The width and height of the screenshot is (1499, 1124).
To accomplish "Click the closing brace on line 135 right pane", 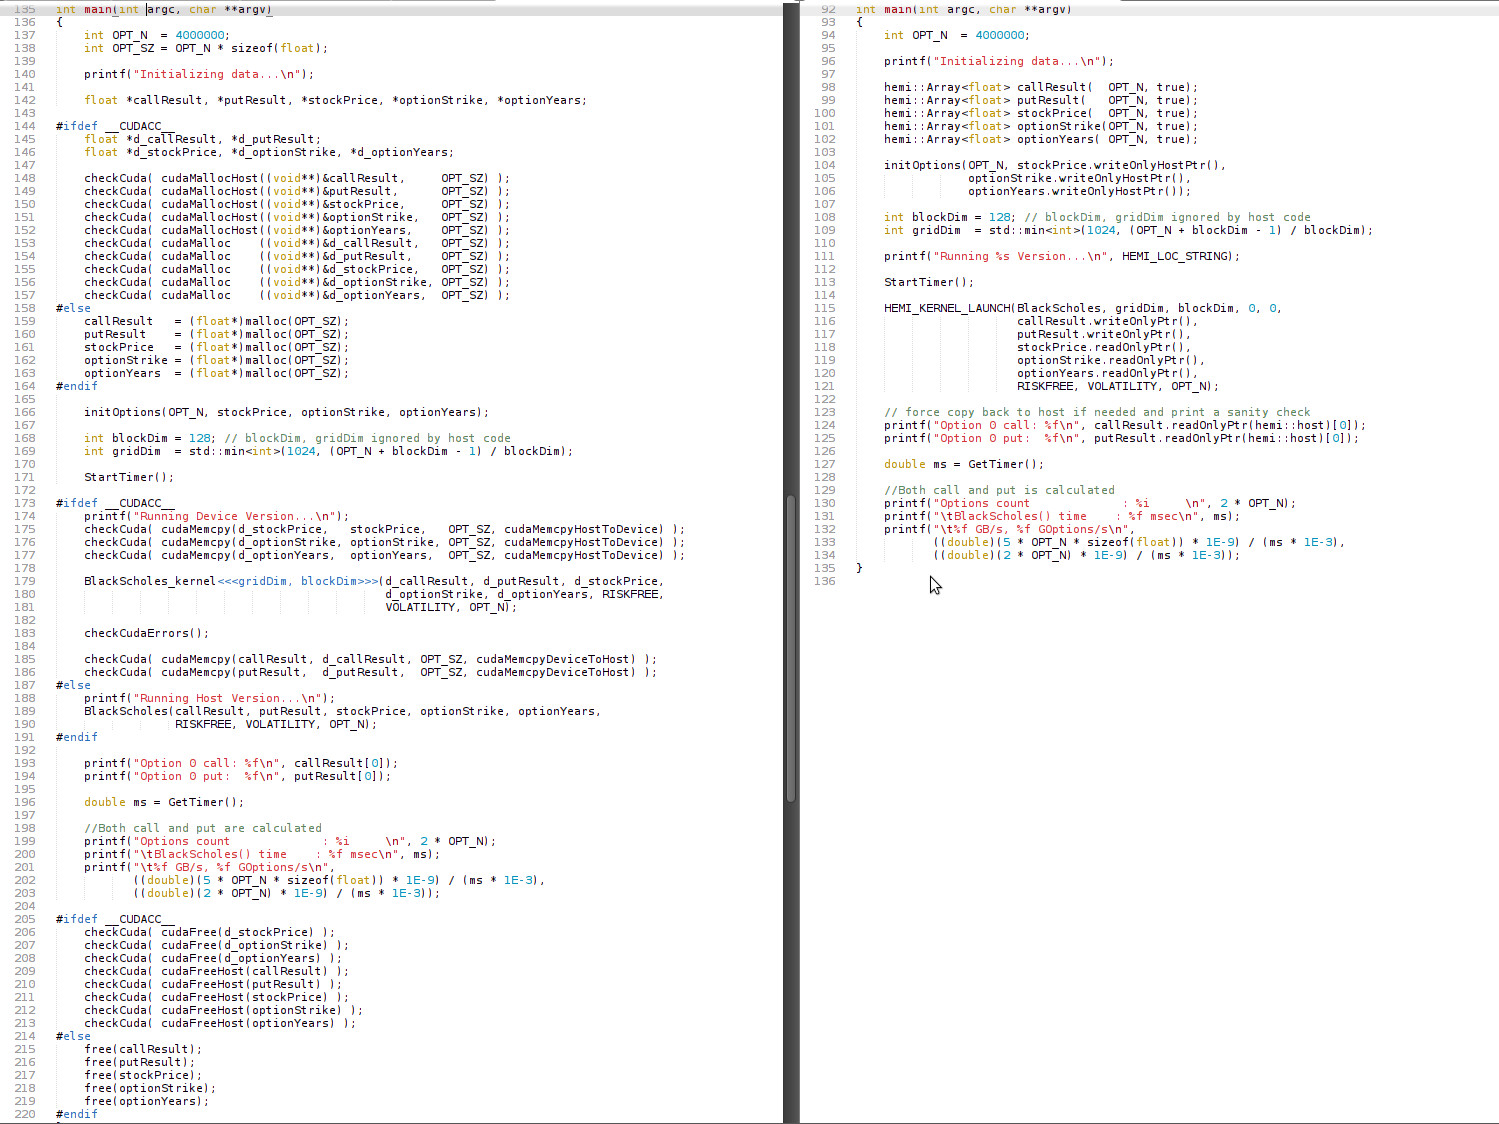I will 858,567.
